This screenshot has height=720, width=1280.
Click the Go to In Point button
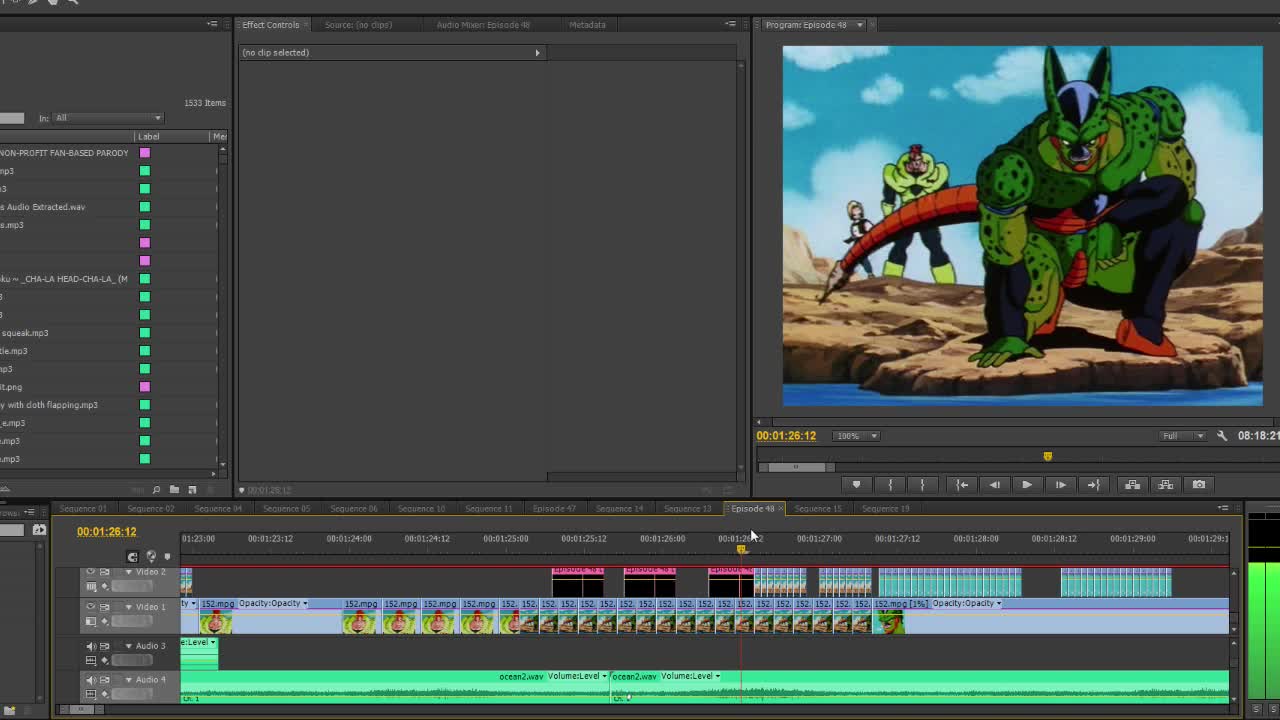[962, 485]
